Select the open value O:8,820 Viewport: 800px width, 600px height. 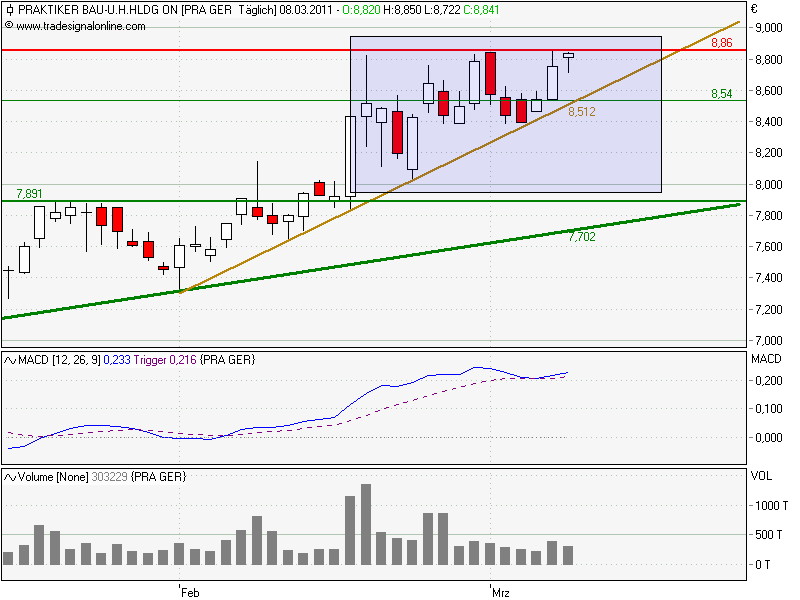(361, 10)
